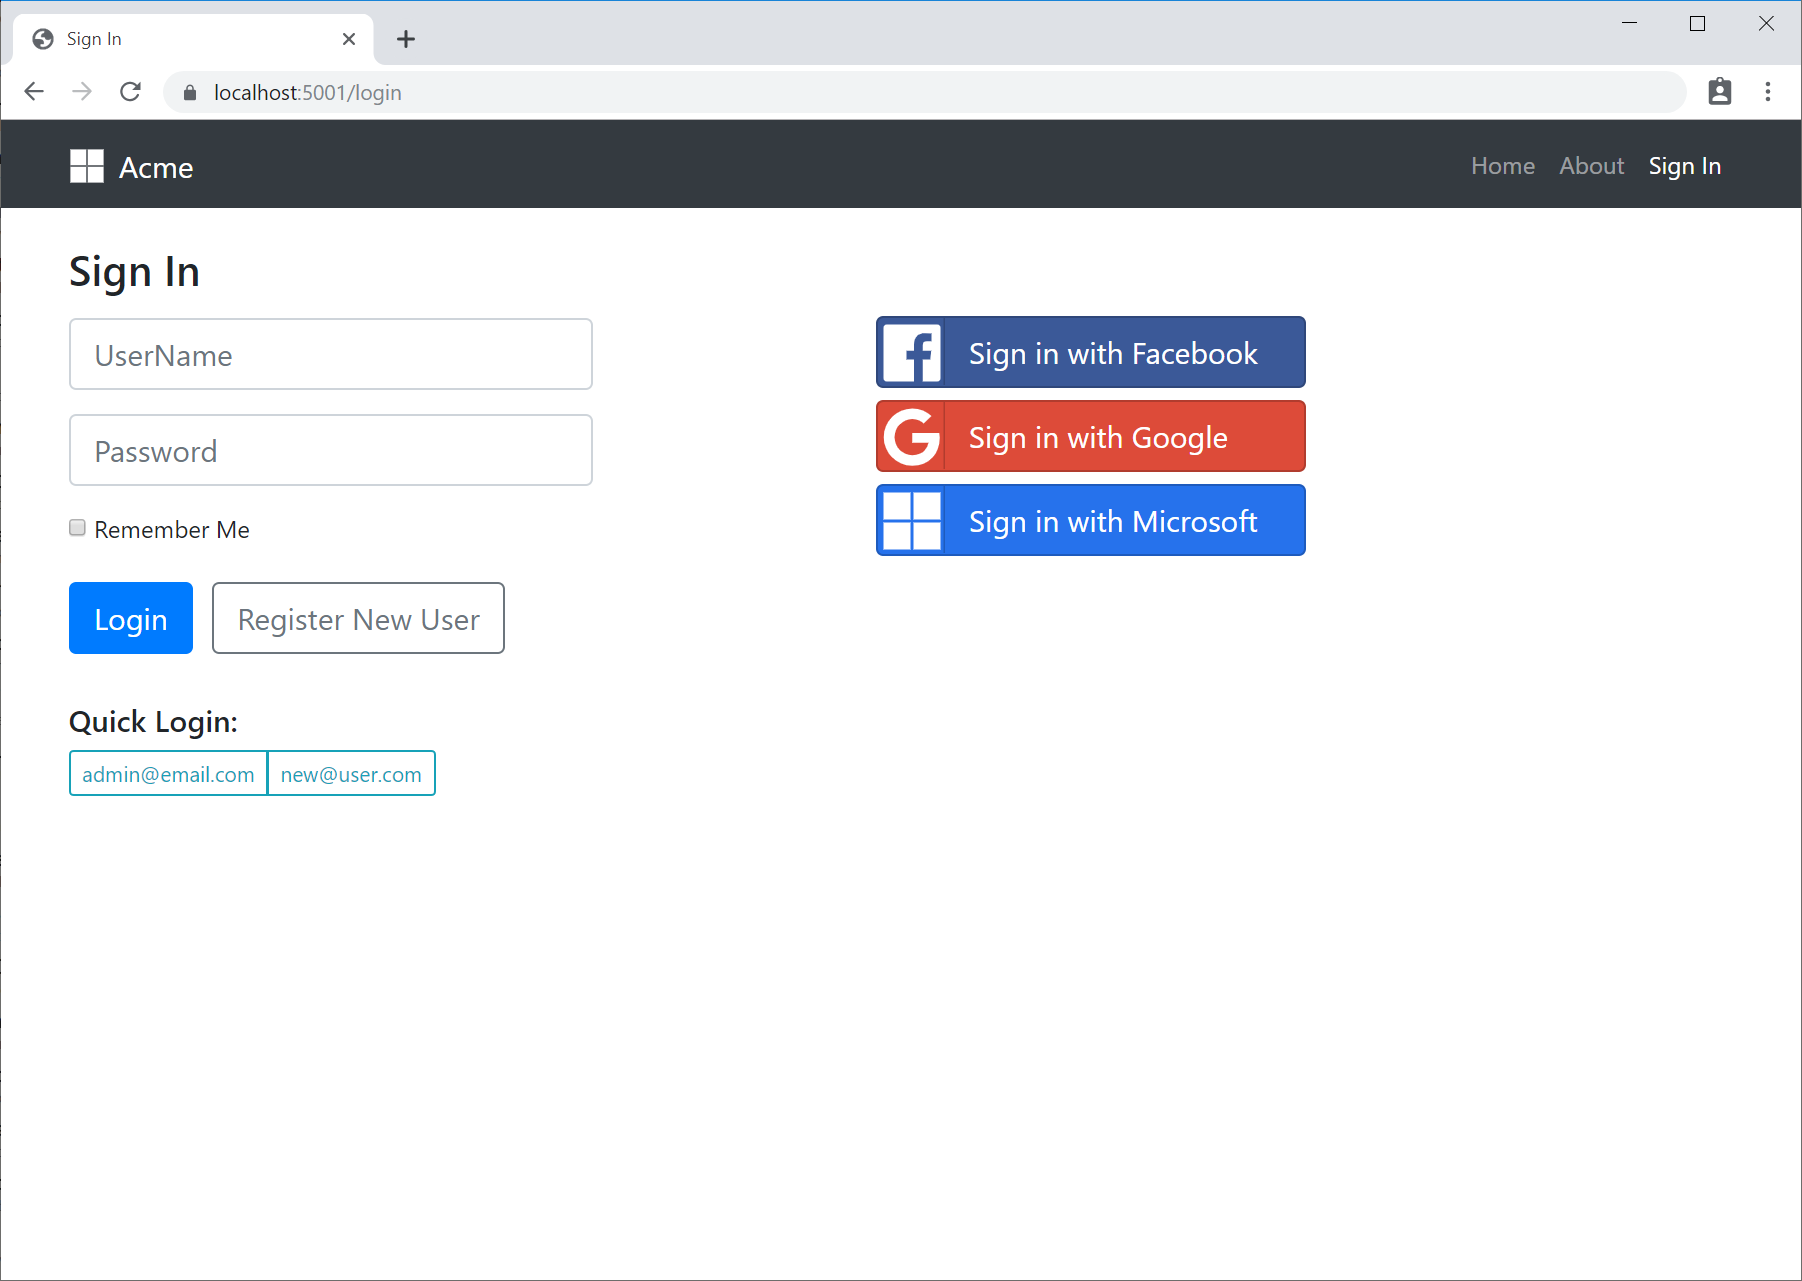
Task: Open a new browser tab
Action: 405,39
